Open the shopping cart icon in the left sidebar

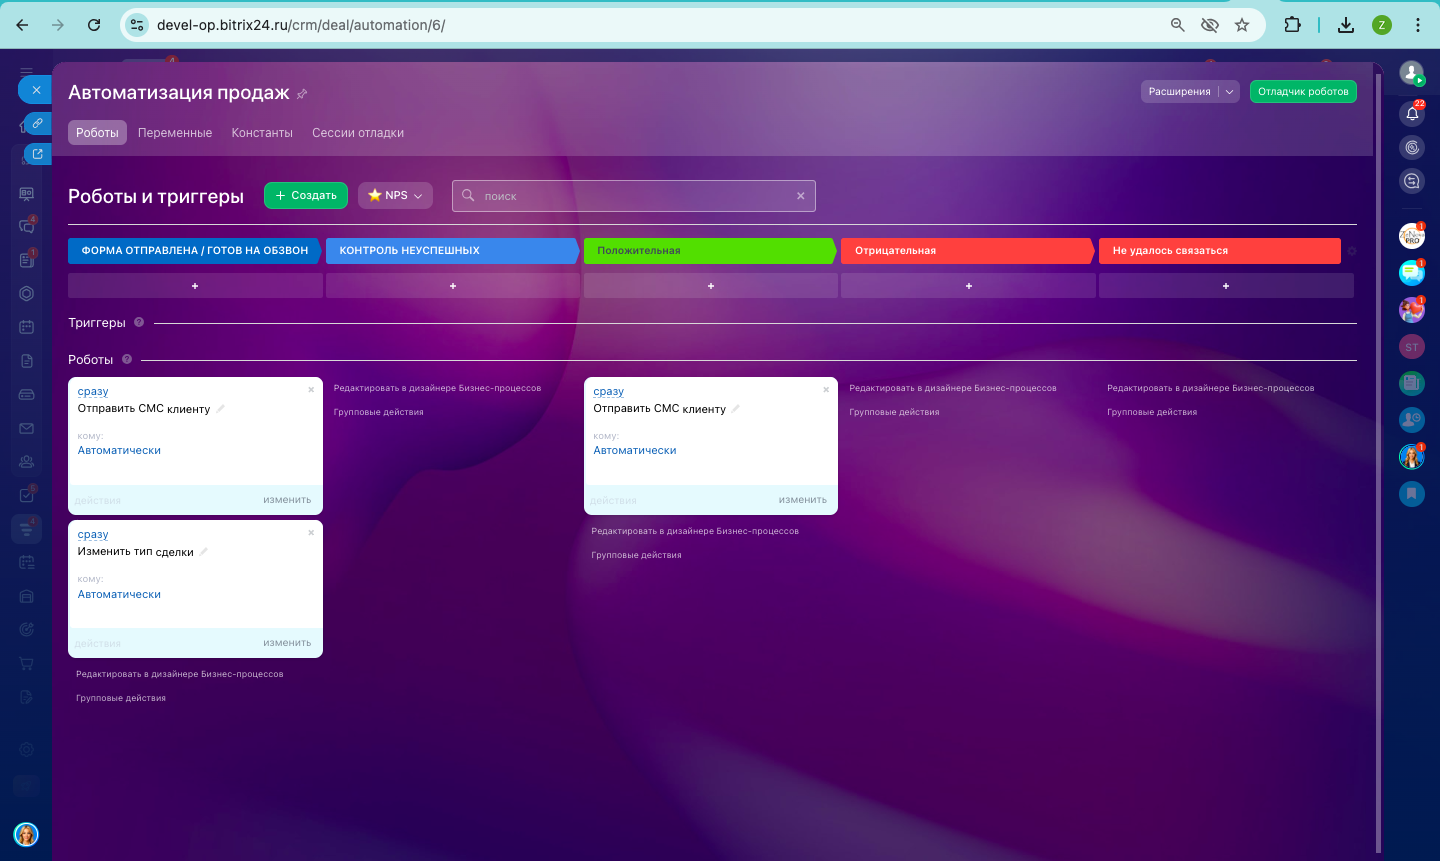[x=27, y=663]
